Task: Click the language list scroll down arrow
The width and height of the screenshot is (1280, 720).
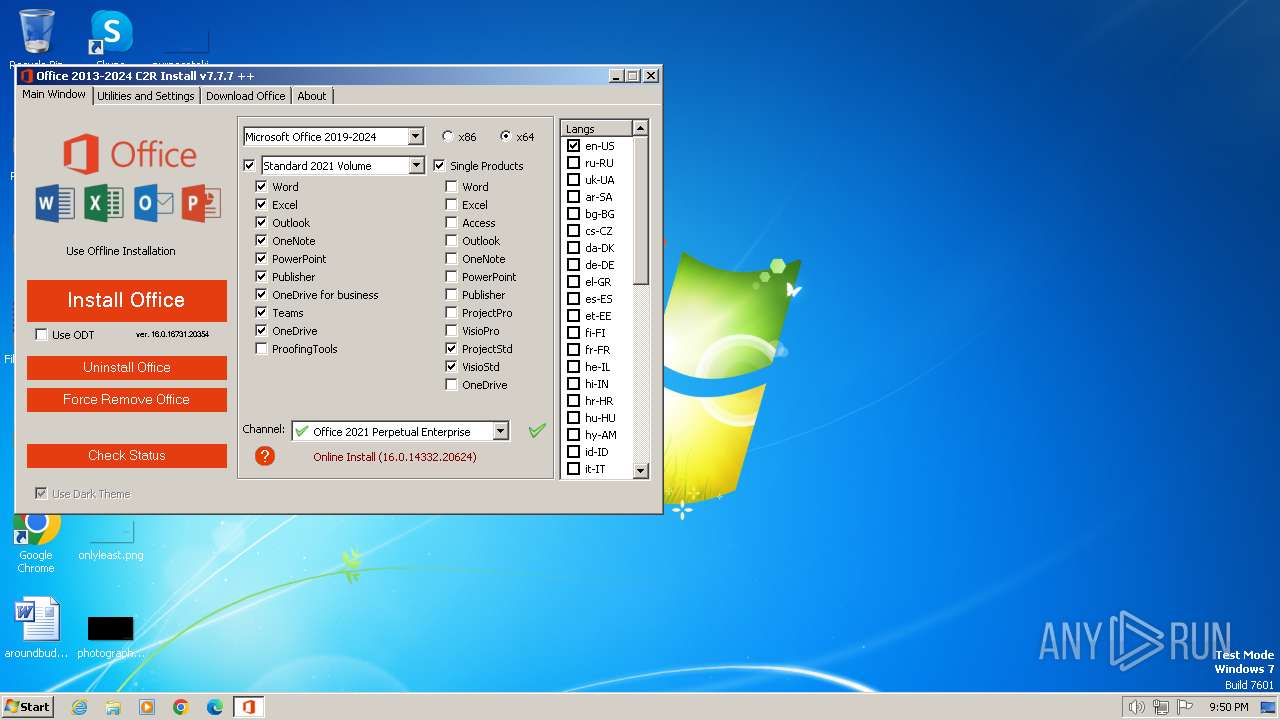Action: pyautogui.click(x=641, y=471)
